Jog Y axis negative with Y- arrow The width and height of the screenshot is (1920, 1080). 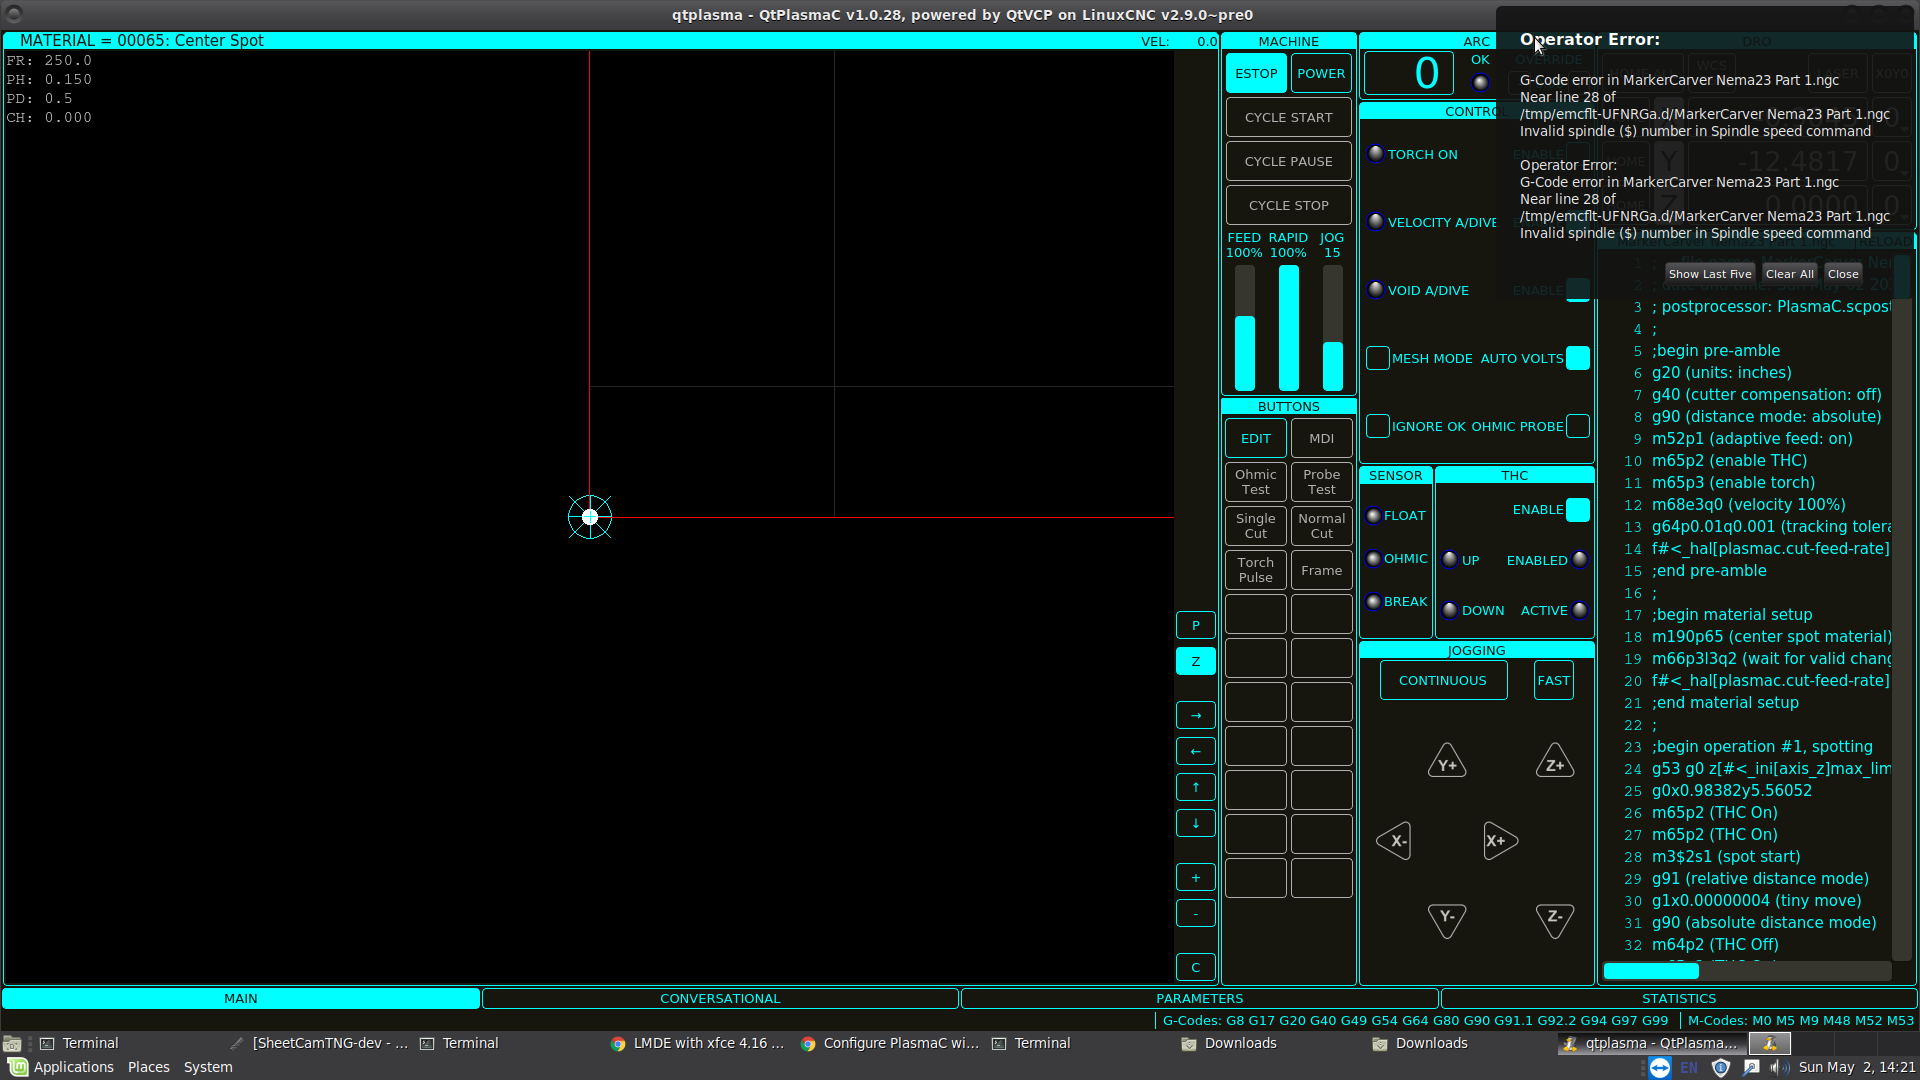(x=1447, y=920)
